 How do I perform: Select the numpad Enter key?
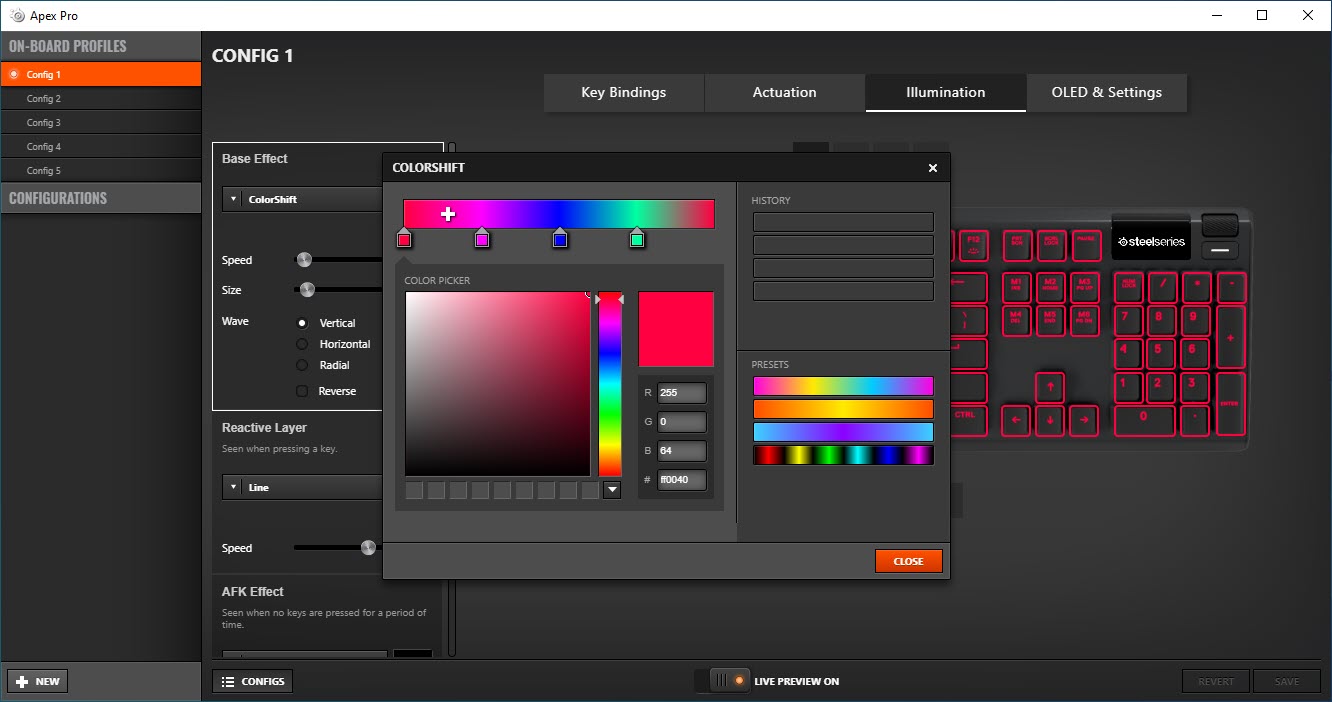[x=1230, y=403]
